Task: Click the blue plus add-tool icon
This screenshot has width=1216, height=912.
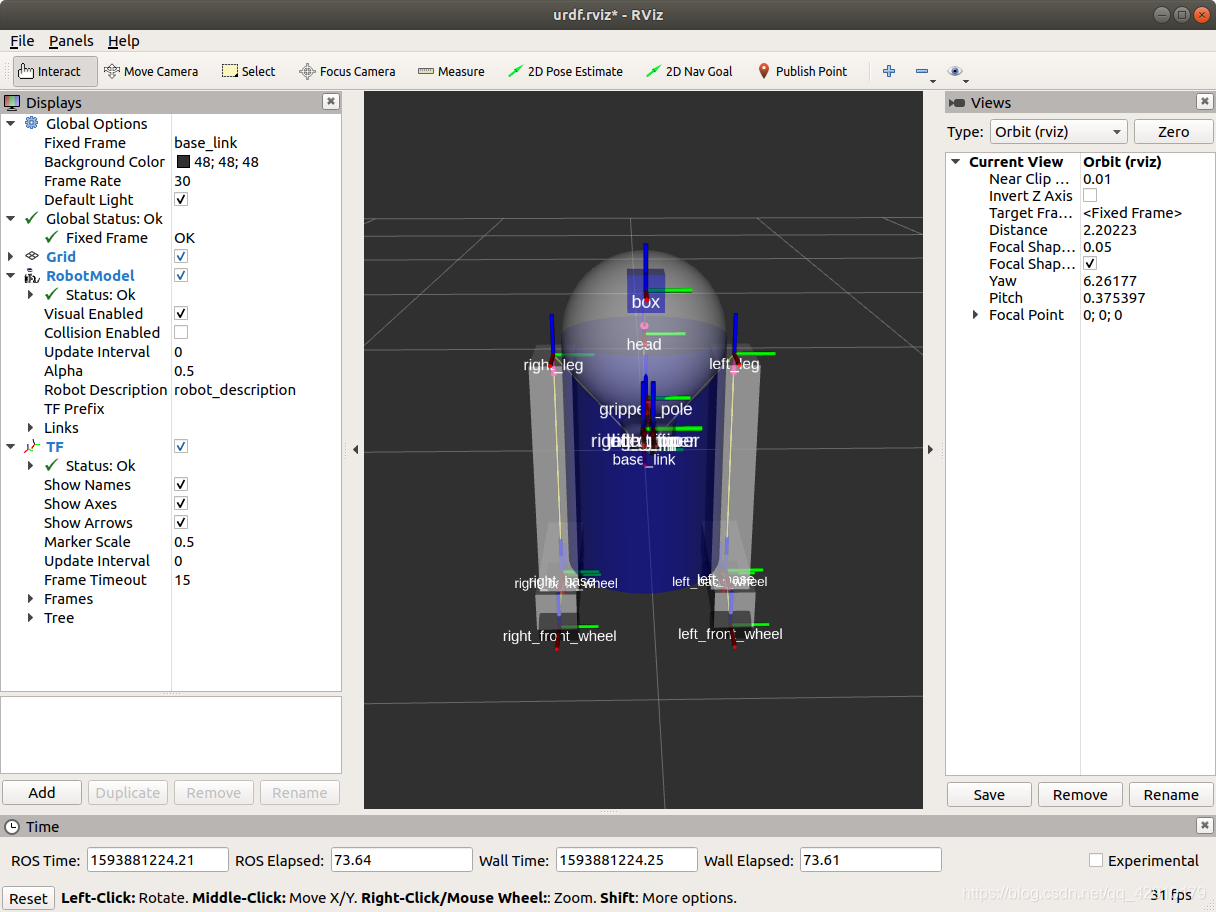Action: pyautogui.click(x=889, y=71)
